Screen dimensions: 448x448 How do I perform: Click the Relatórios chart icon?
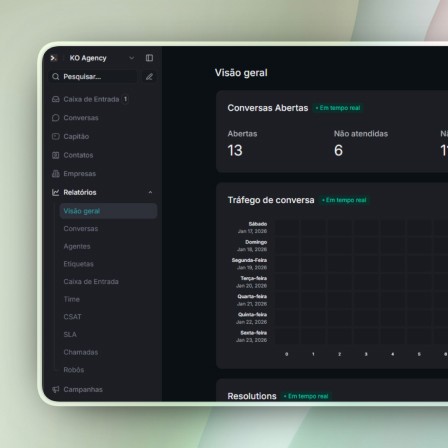click(56, 192)
